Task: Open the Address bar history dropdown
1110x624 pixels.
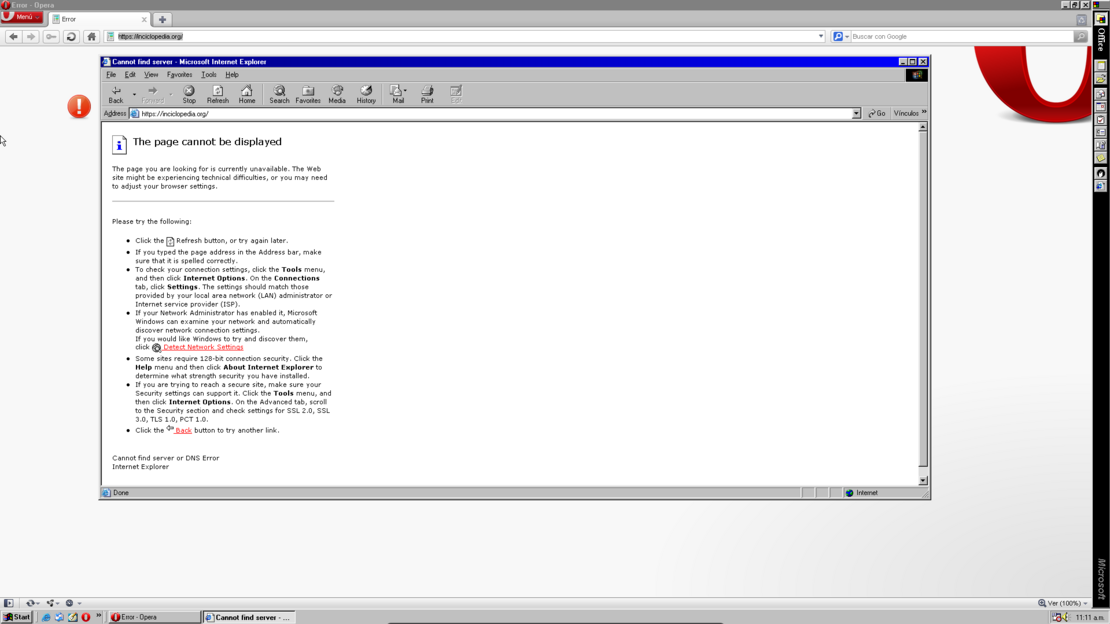Action: point(857,113)
